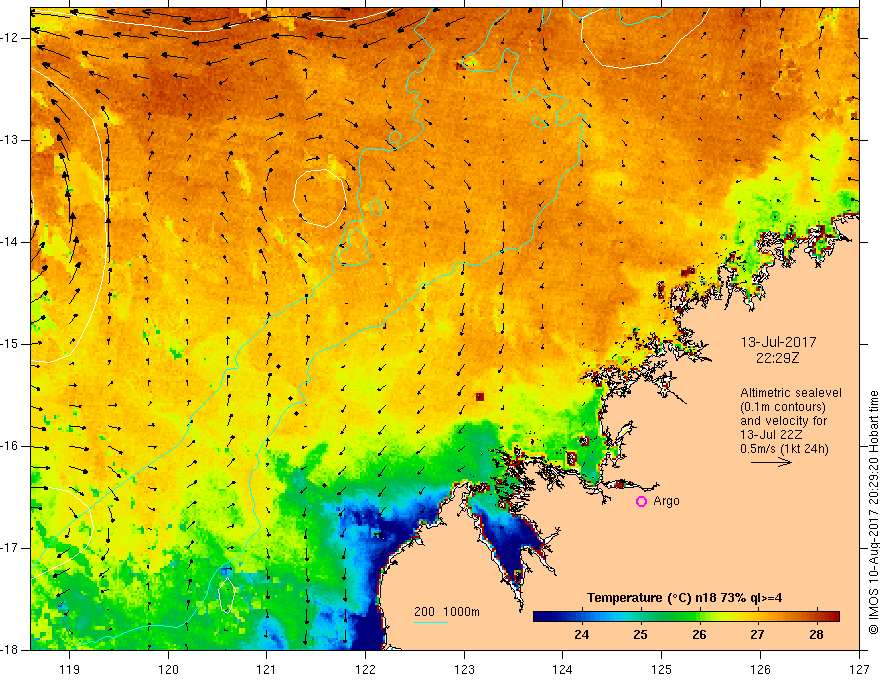The width and height of the screenshot is (880, 680).
Task: Click the 22:29Z time text
Action: click(777, 357)
